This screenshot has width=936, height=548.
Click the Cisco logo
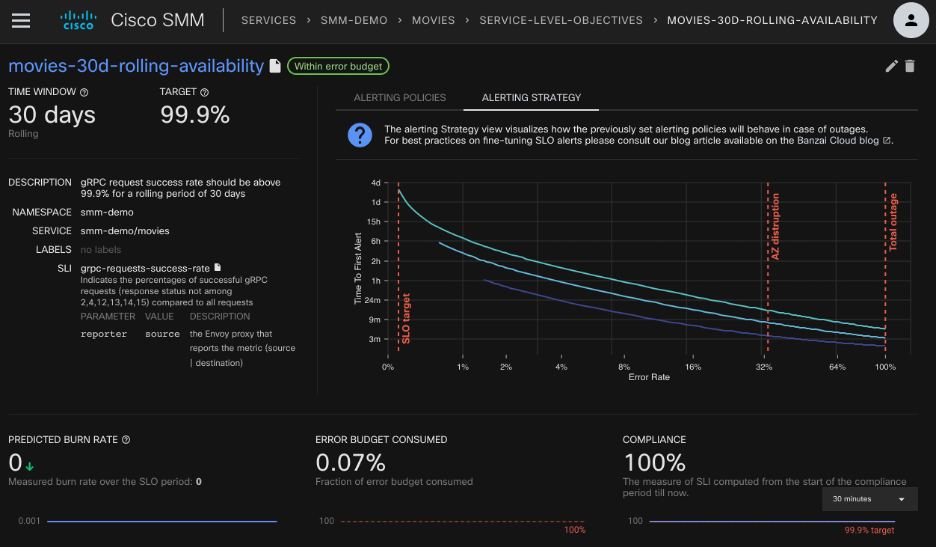pyautogui.click(x=78, y=20)
